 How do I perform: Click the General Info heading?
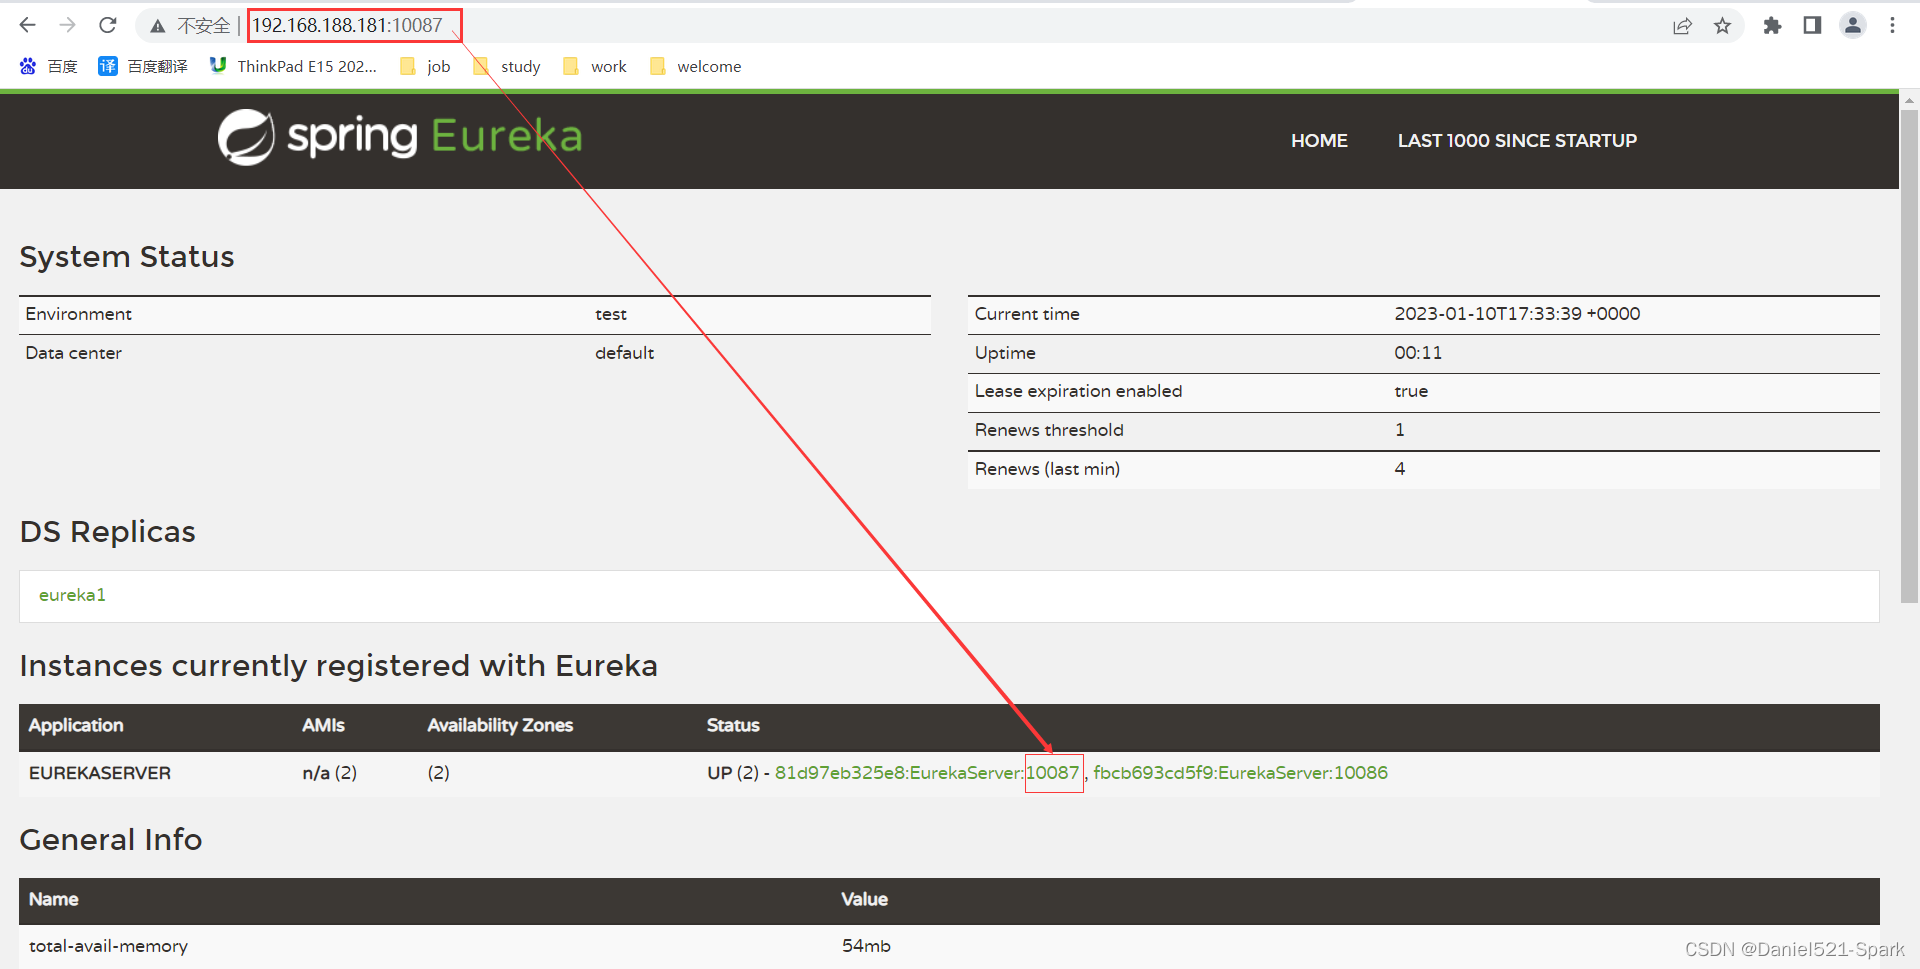tap(111, 840)
